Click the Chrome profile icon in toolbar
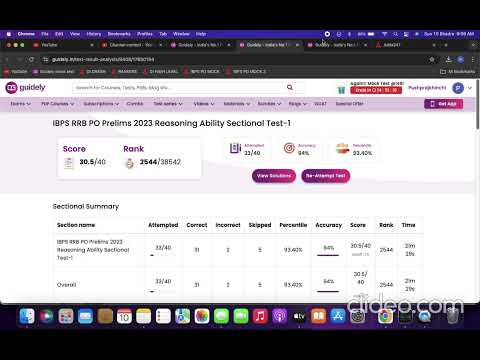 (461, 59)
